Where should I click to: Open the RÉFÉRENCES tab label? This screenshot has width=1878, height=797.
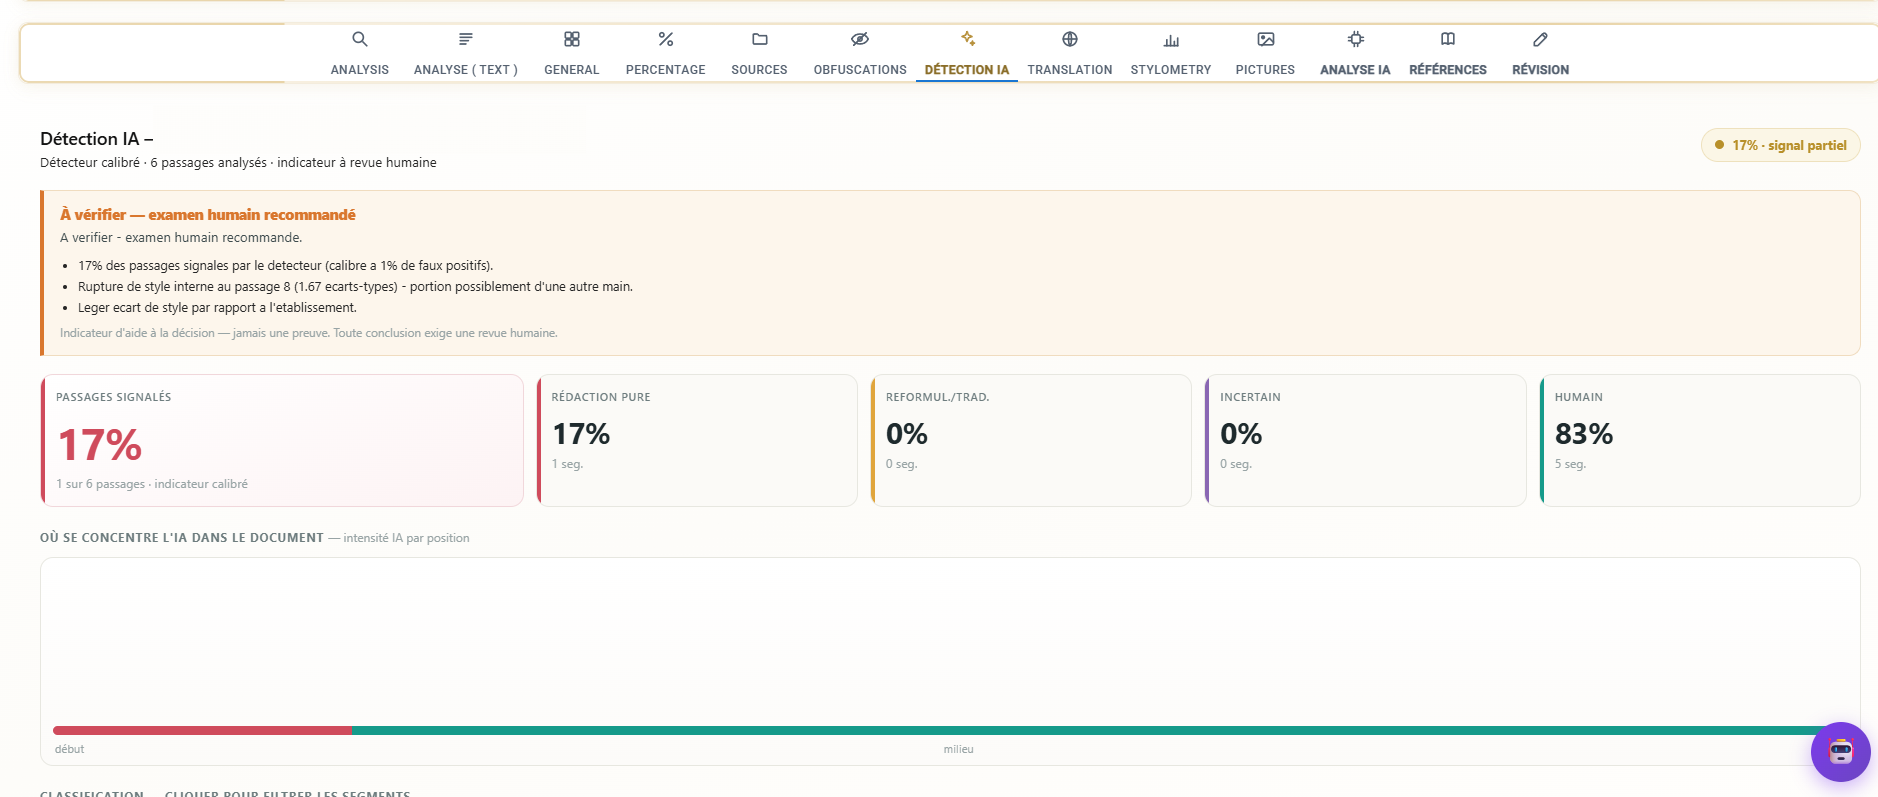[1448, 70]
